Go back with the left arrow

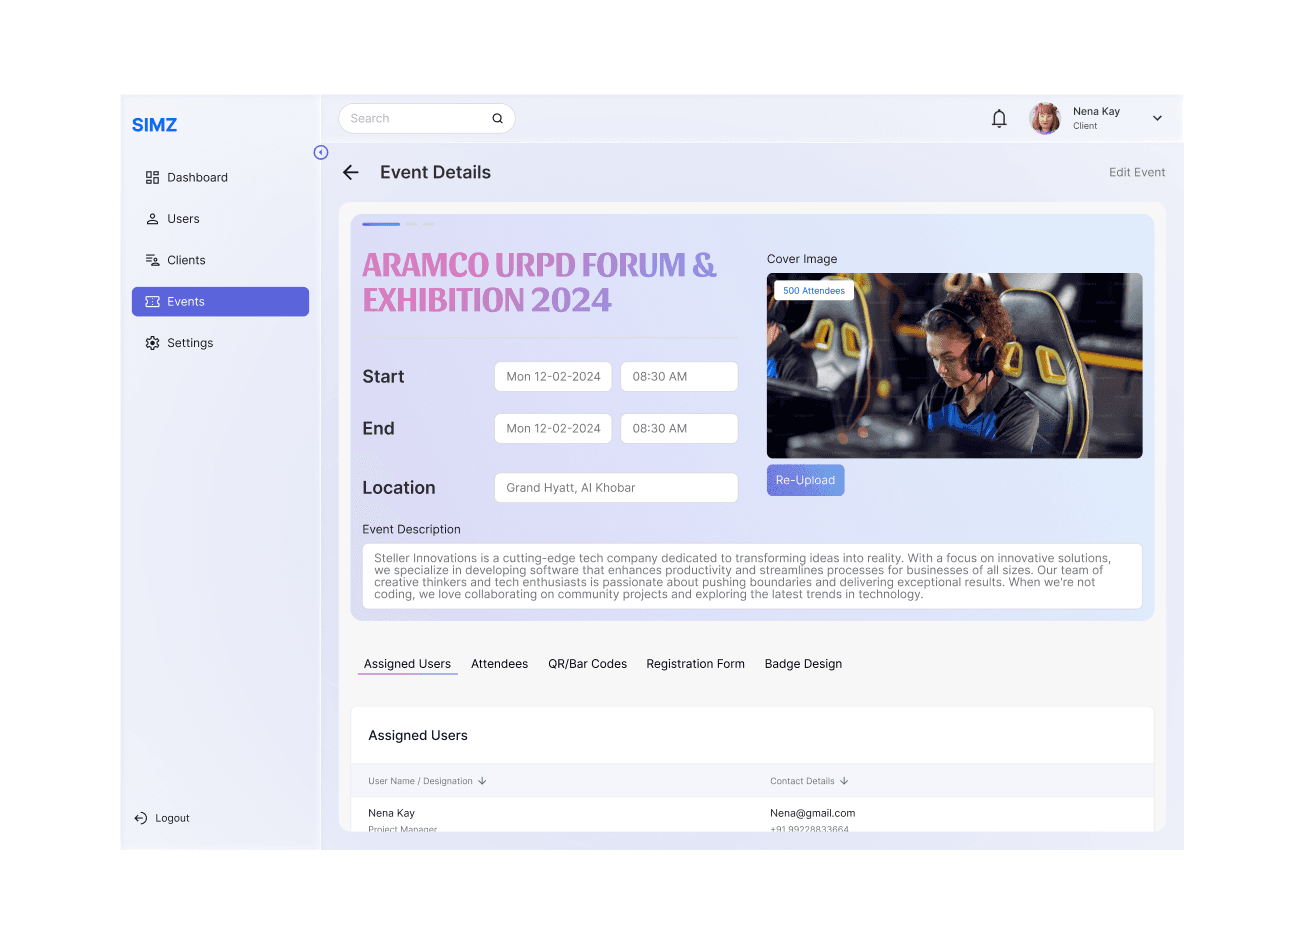point(351,172)
